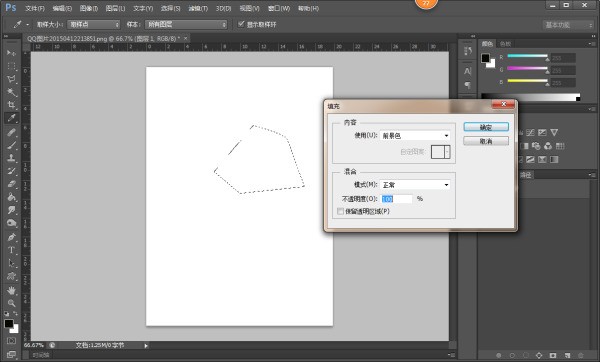Screen dimensions: 600x362
Task: Click the zoom percentage field 66.67%
Action: click(x=34, y=345)
